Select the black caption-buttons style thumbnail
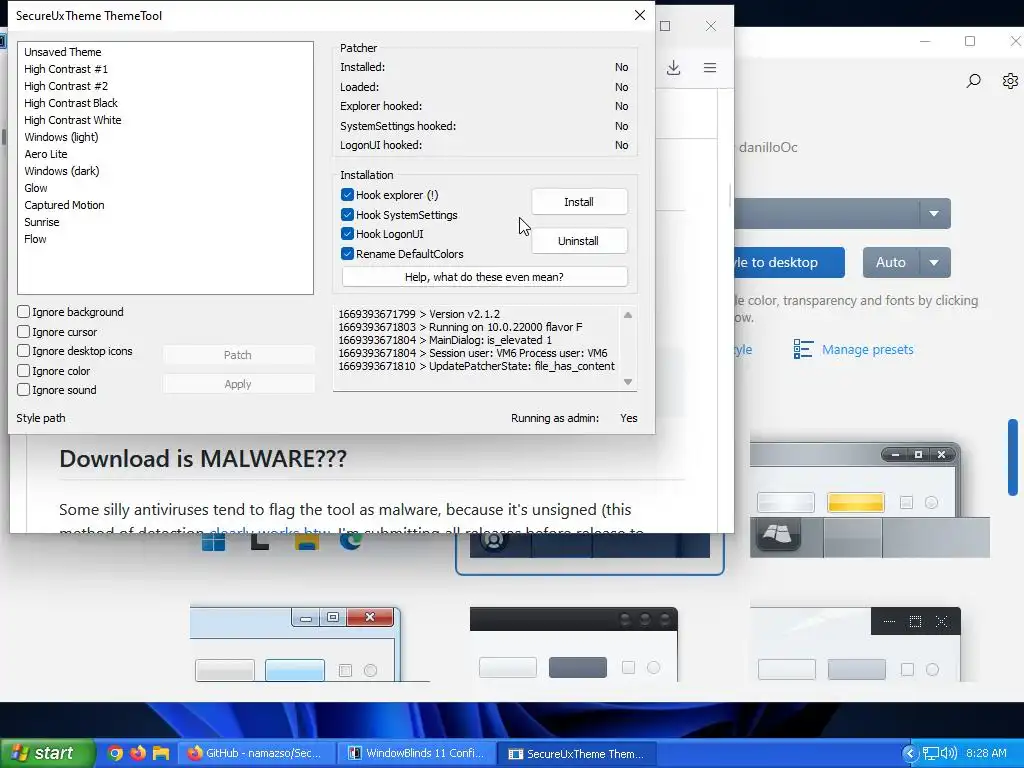Image resolution: width=1024 pixels, height=768 pixels. point(855,644)
